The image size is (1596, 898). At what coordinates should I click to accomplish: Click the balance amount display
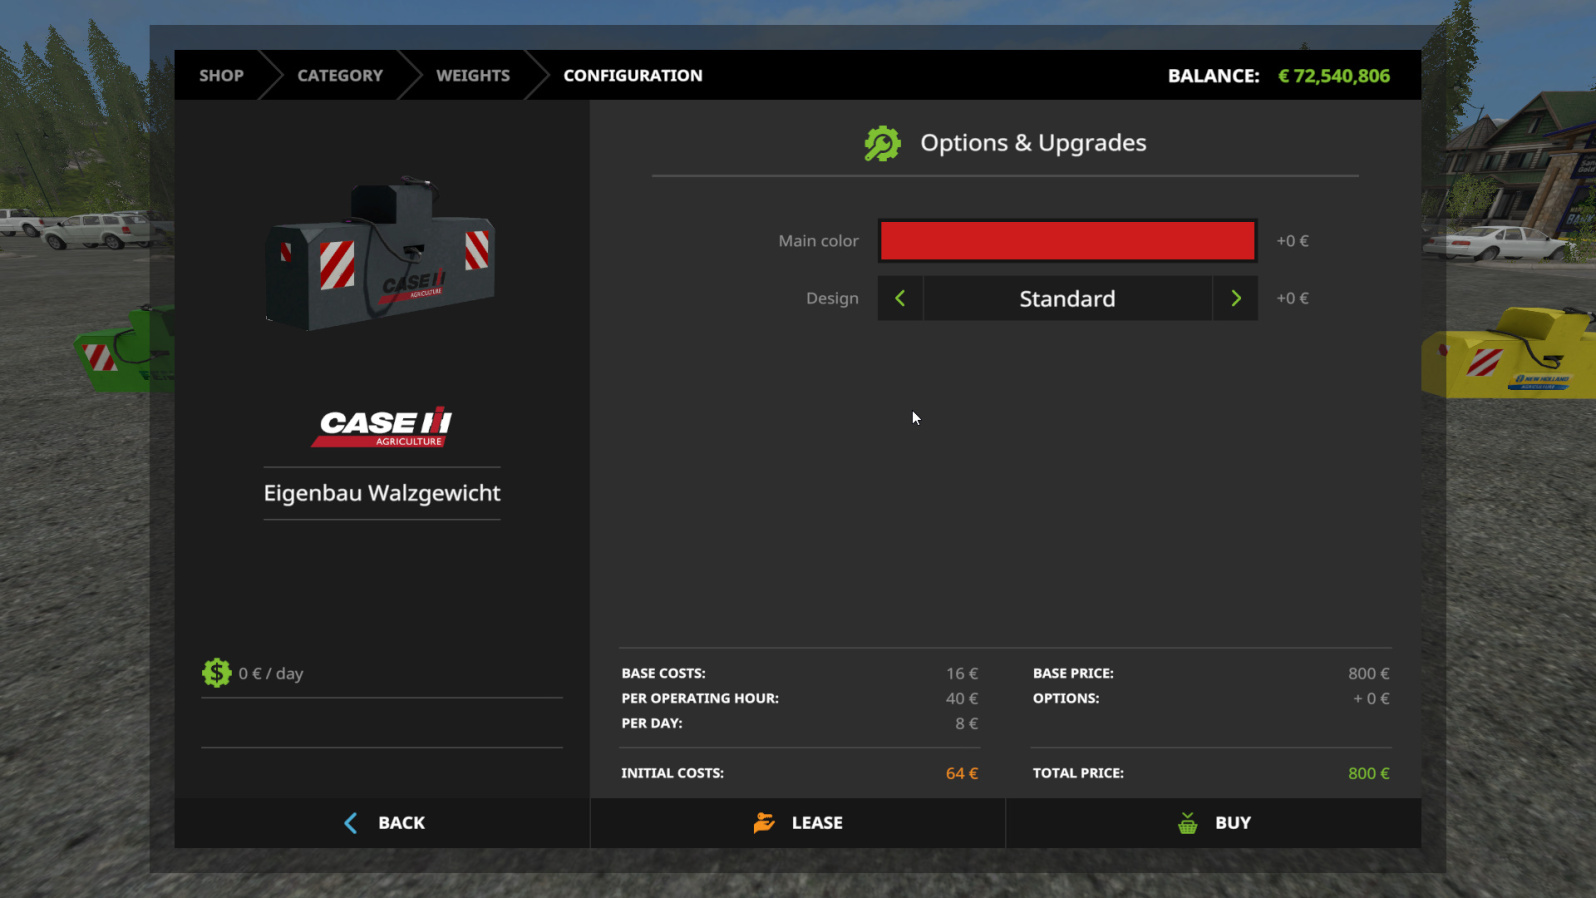[1333, 76]
